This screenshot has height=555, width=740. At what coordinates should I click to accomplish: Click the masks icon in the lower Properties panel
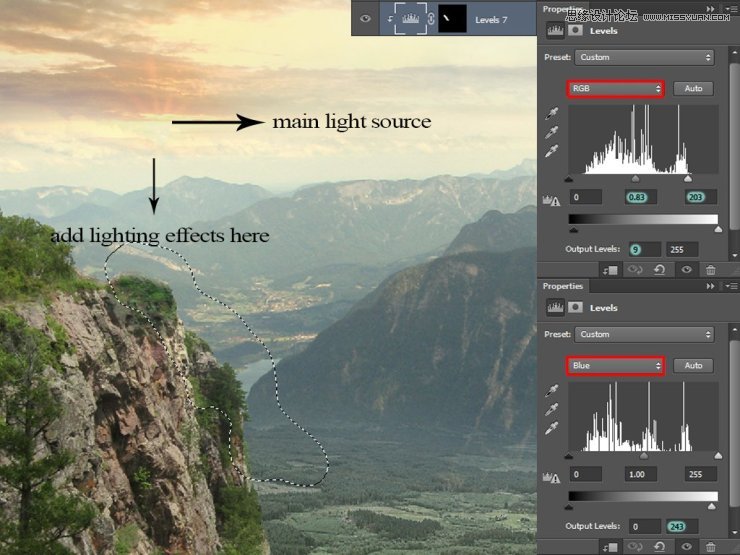point(576,308)
